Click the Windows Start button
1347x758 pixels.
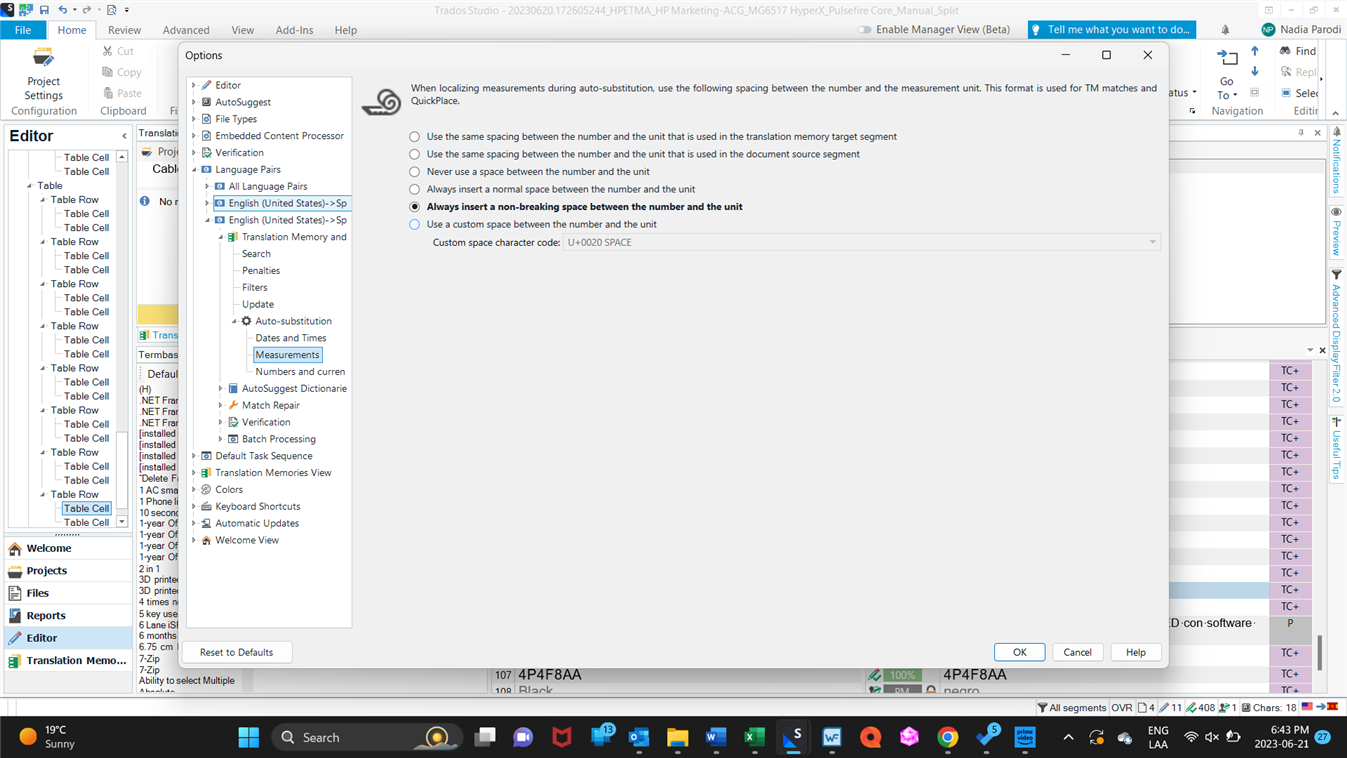[x=249, y=737]
